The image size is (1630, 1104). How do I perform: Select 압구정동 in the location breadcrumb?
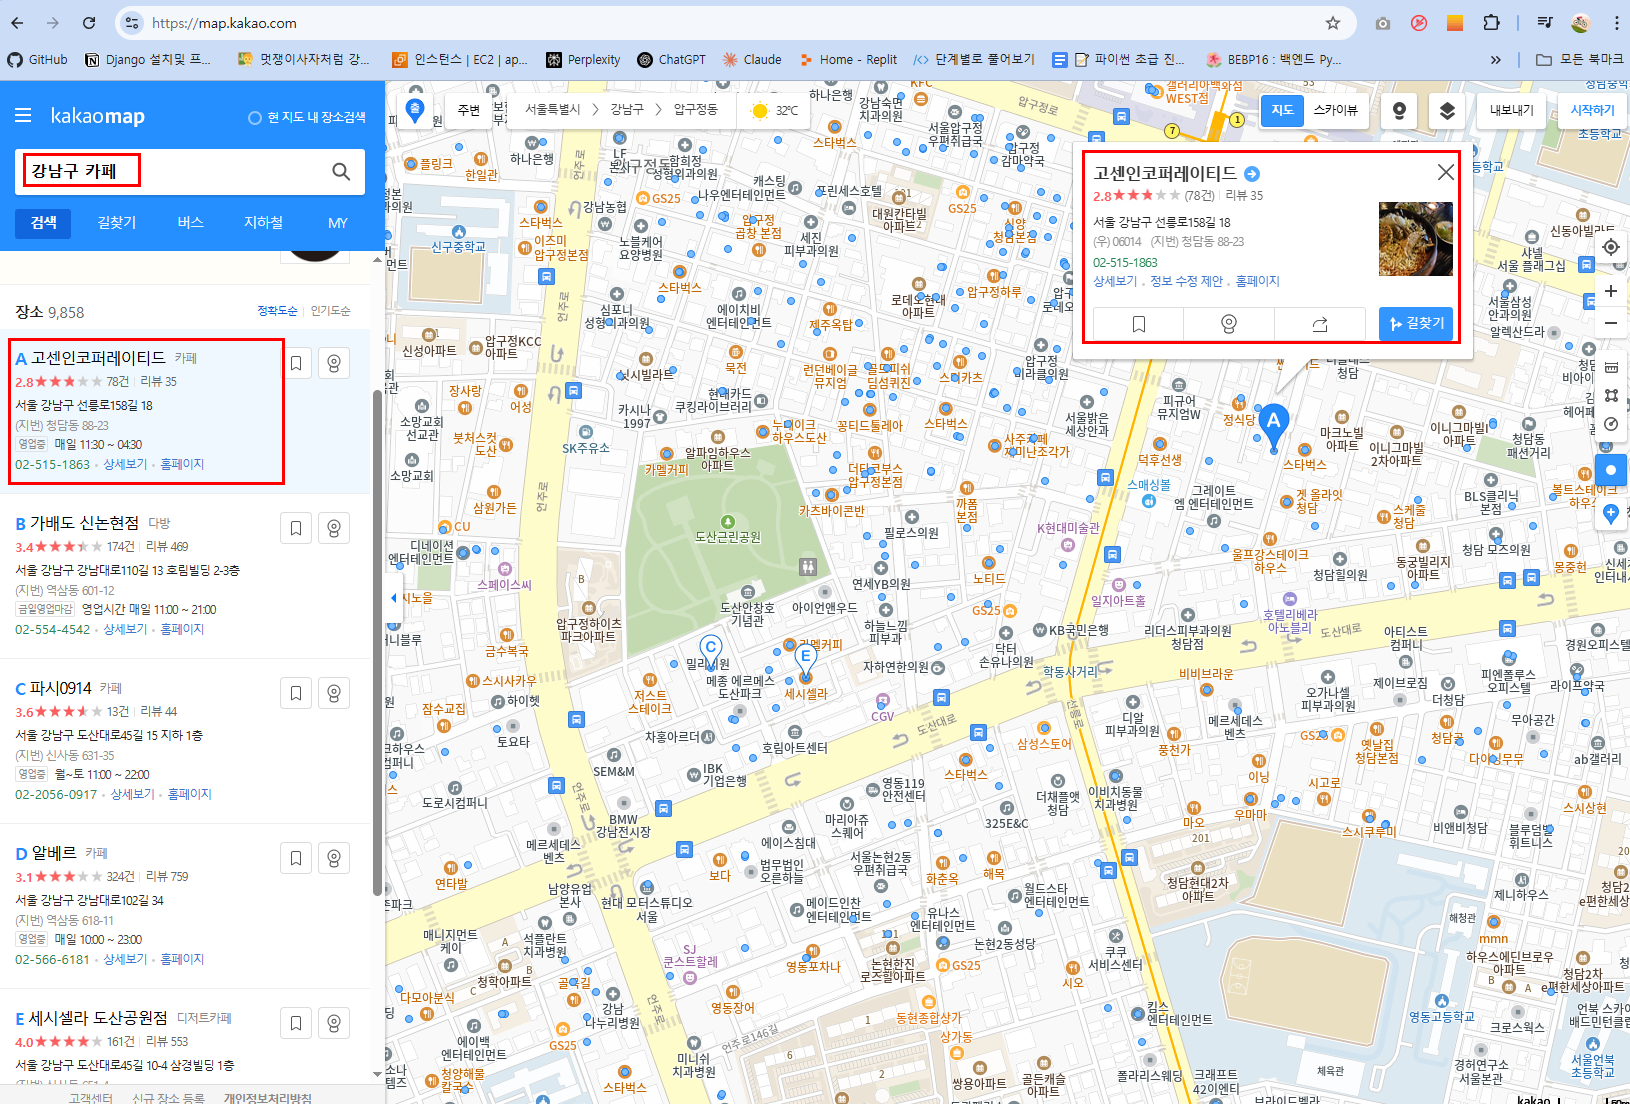point(696,109)
